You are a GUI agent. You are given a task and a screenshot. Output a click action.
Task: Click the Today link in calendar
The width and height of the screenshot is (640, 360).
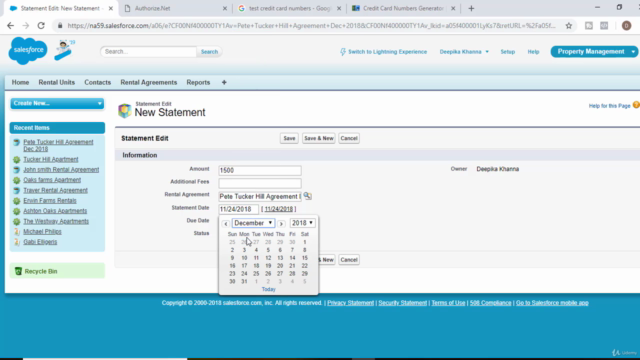pyautogui.click(x=269, y=289)
